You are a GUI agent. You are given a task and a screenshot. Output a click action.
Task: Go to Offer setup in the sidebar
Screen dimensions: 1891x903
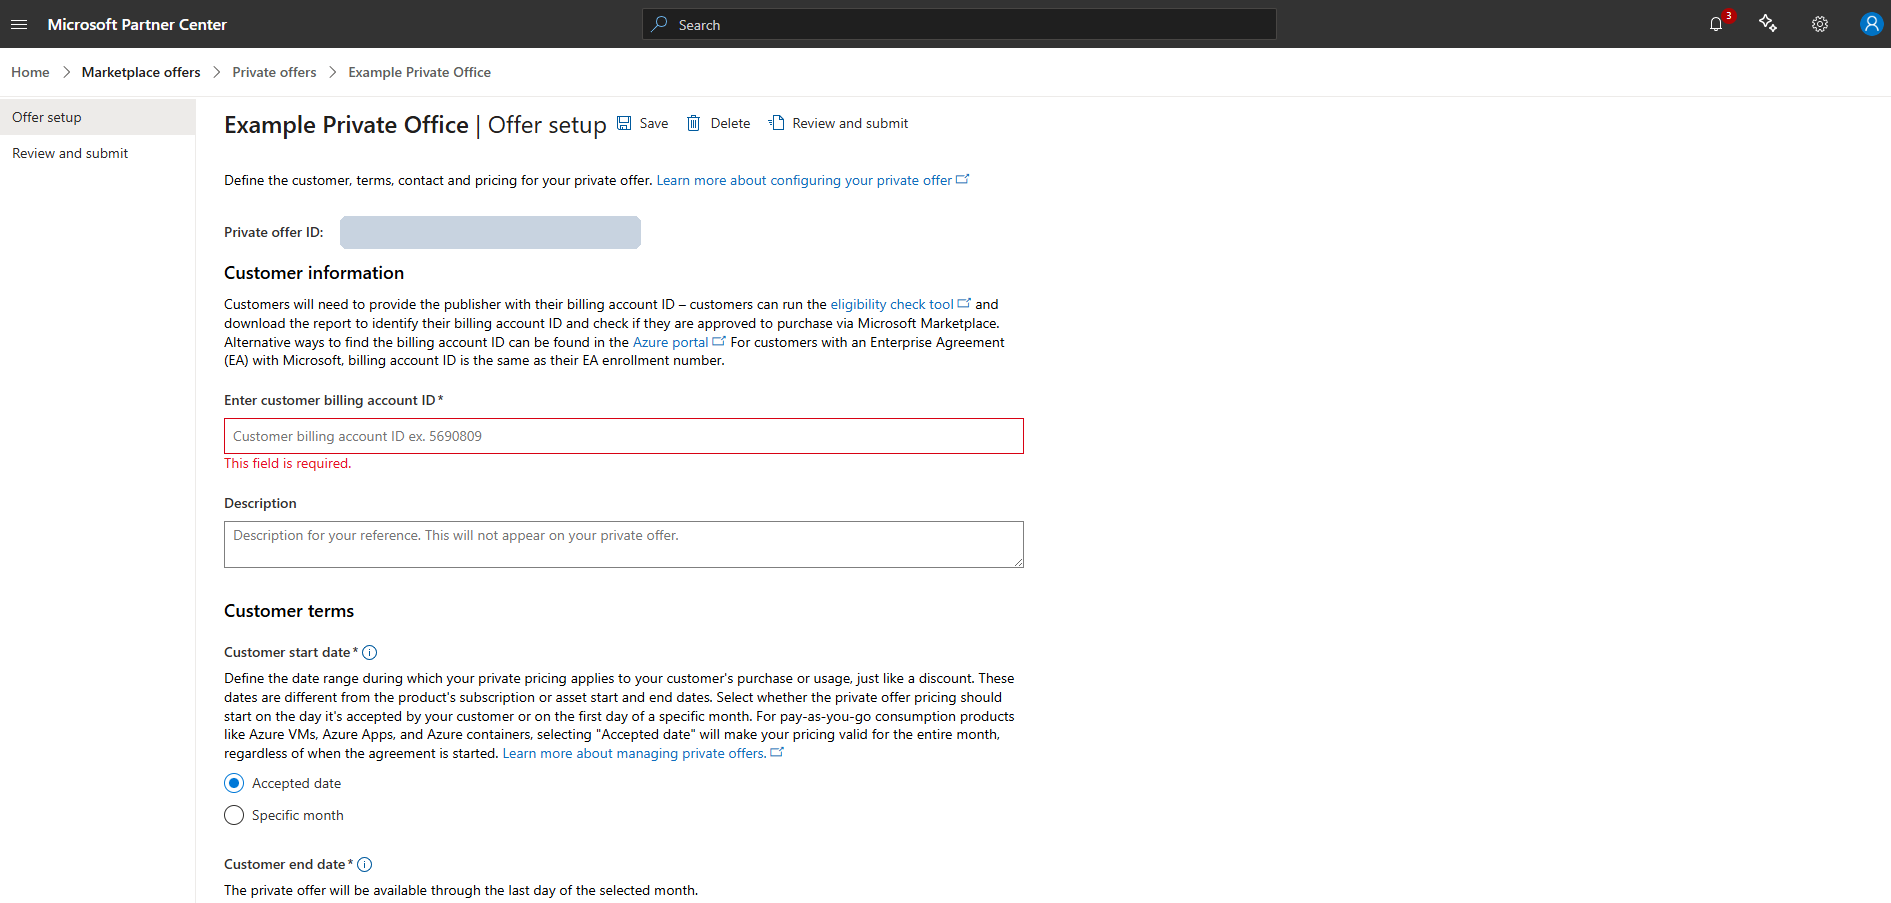pyautogui.click(x=98, y=117)
